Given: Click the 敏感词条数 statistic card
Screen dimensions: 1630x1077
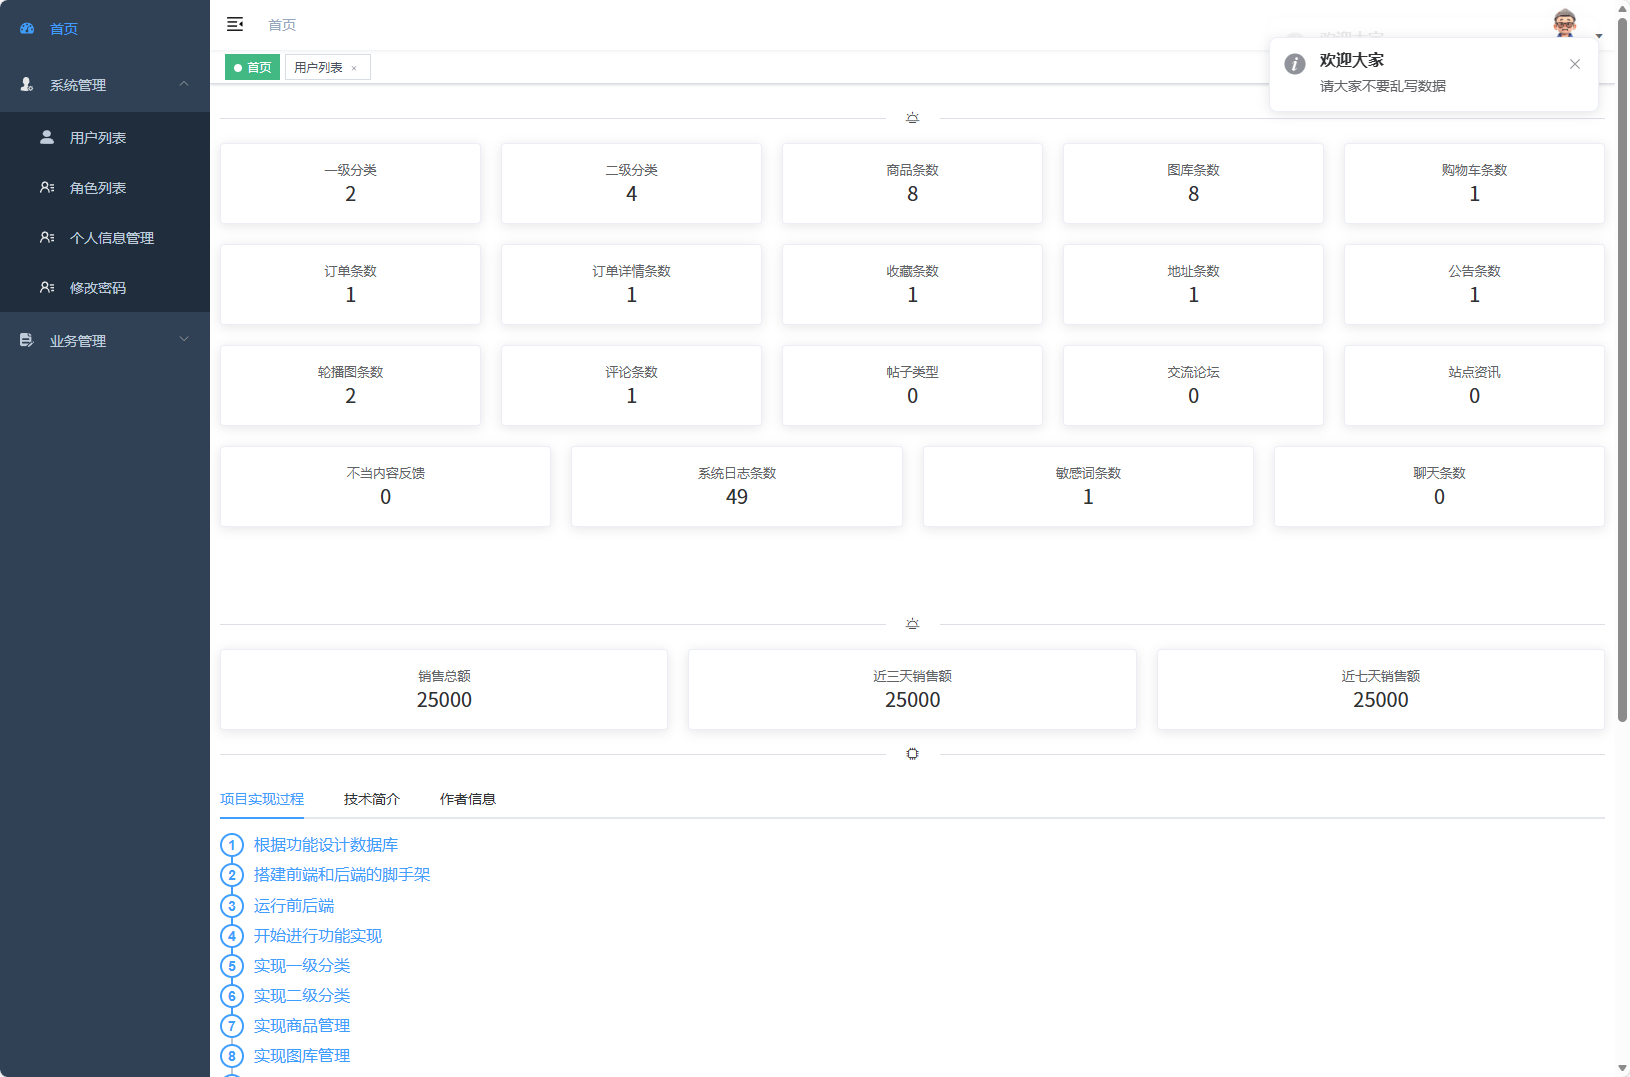Looking at the screenshot, I should pyautogui.click(x=1088, y=486).
